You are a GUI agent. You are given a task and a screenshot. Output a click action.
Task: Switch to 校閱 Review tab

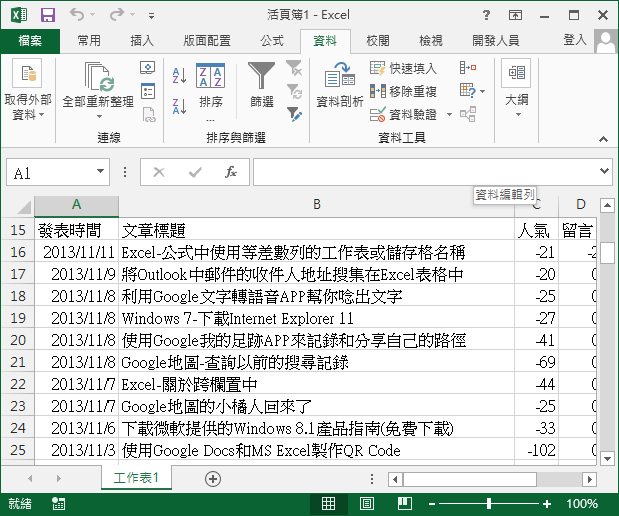click(x=378, y=41)
